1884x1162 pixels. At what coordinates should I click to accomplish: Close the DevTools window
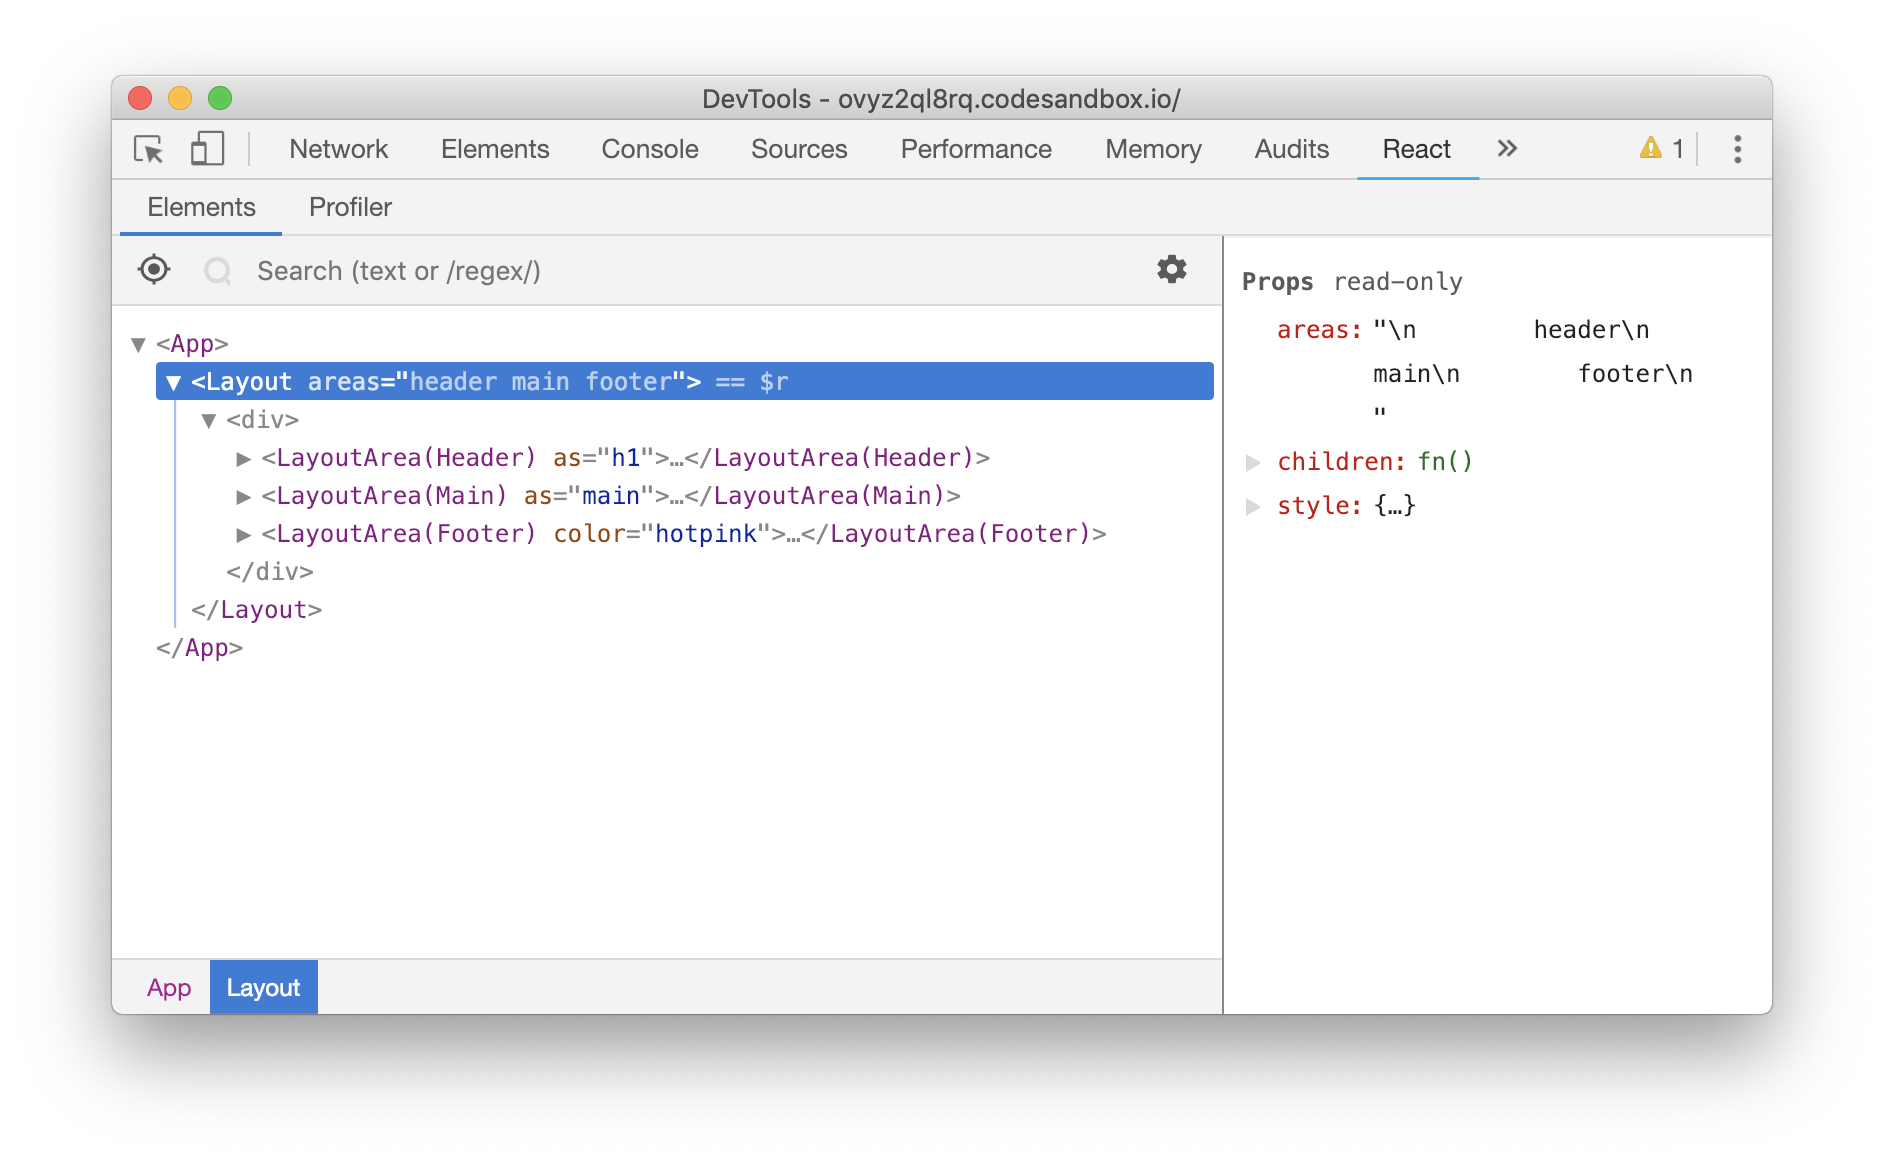(140, 98)
